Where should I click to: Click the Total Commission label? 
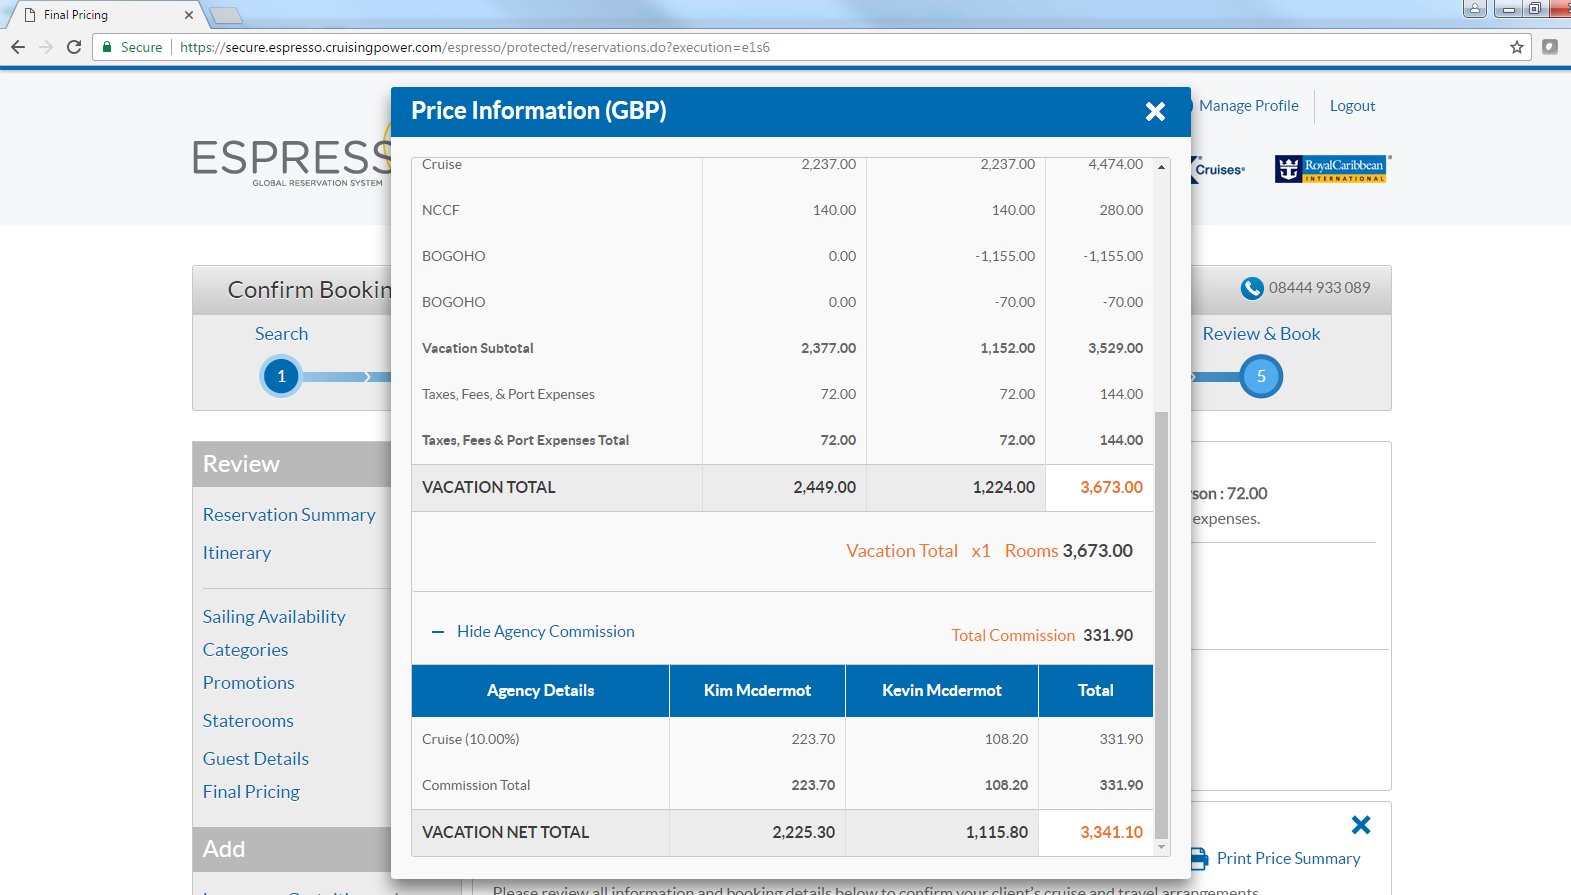pos(1013,636)
